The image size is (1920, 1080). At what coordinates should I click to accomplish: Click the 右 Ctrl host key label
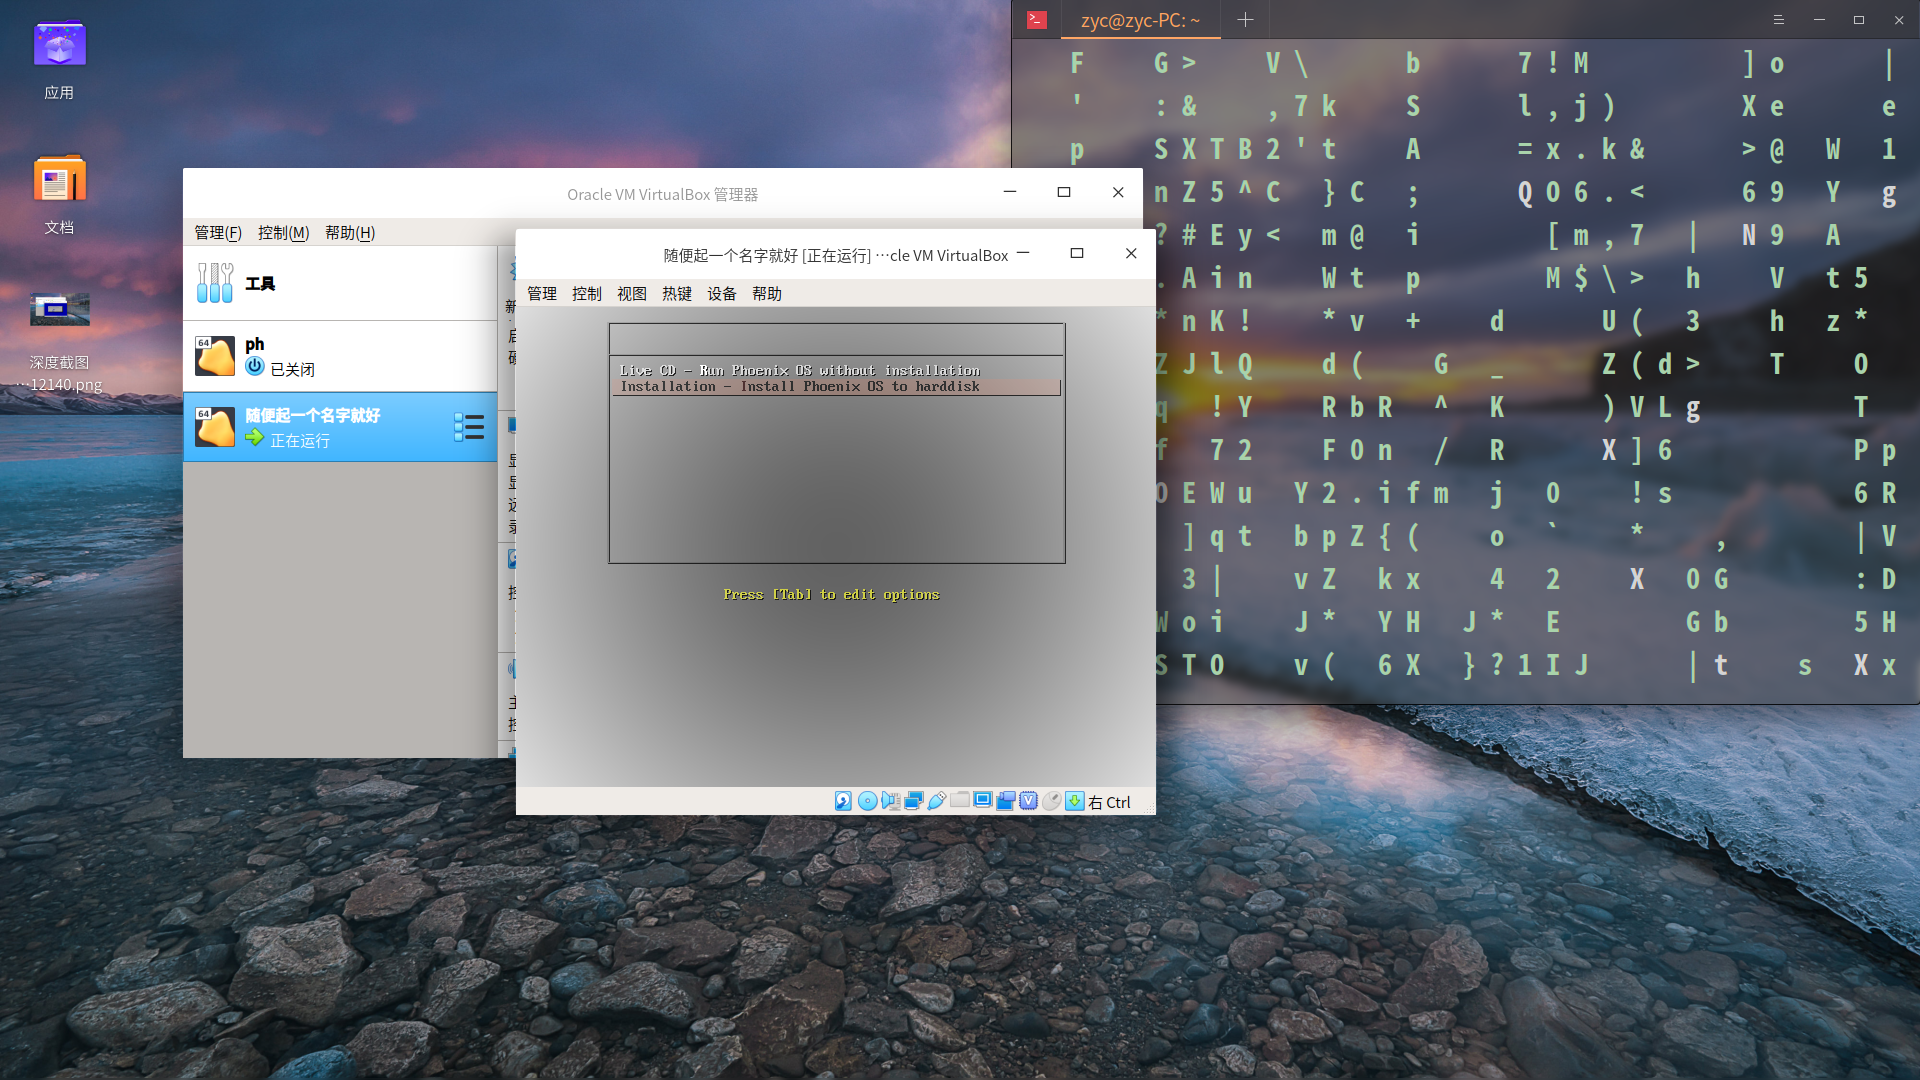[x=1109, y=802]
